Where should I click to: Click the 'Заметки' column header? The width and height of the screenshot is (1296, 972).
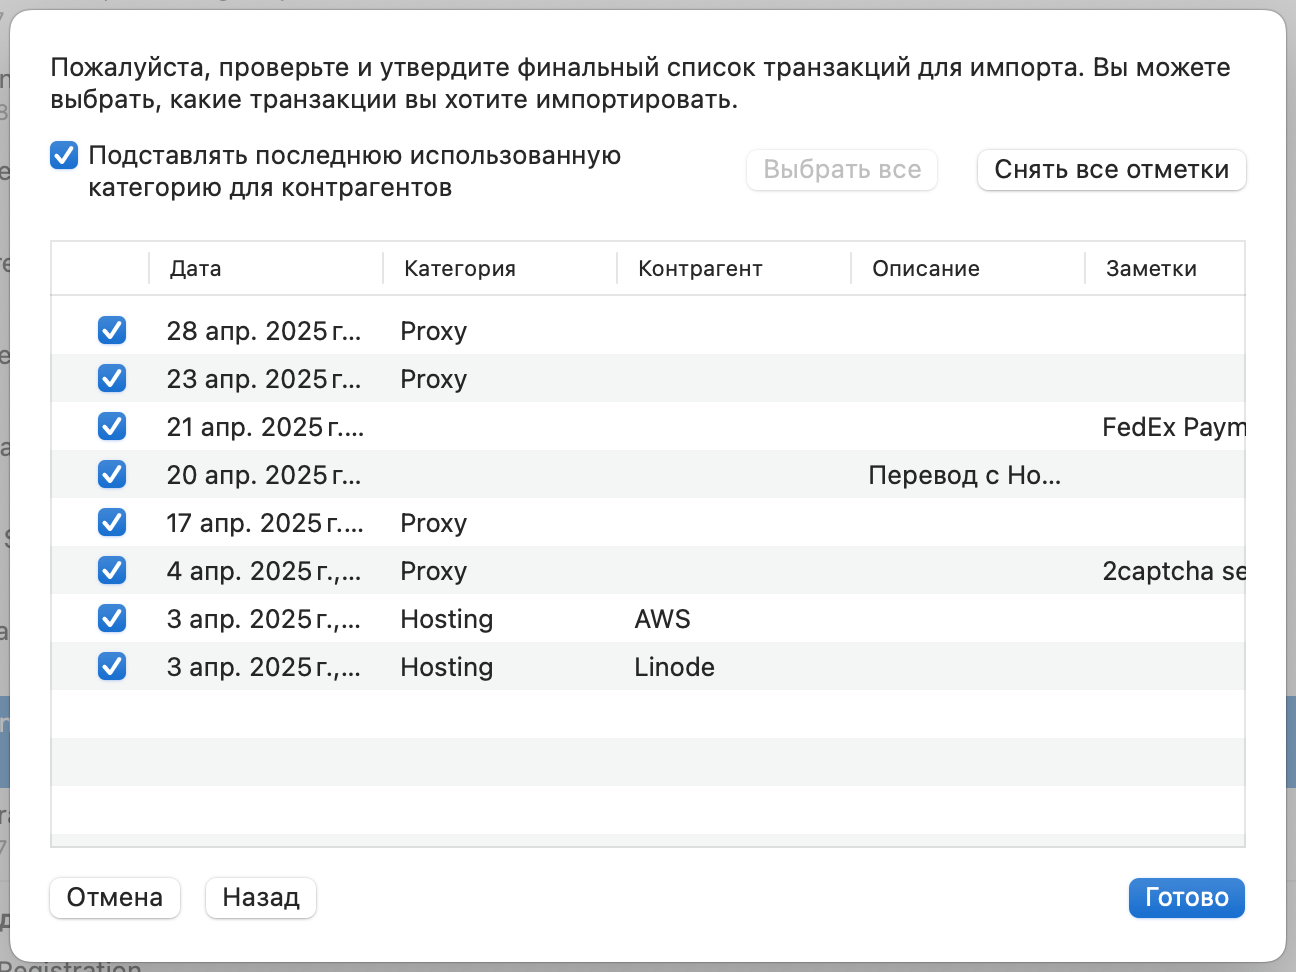1165,268
